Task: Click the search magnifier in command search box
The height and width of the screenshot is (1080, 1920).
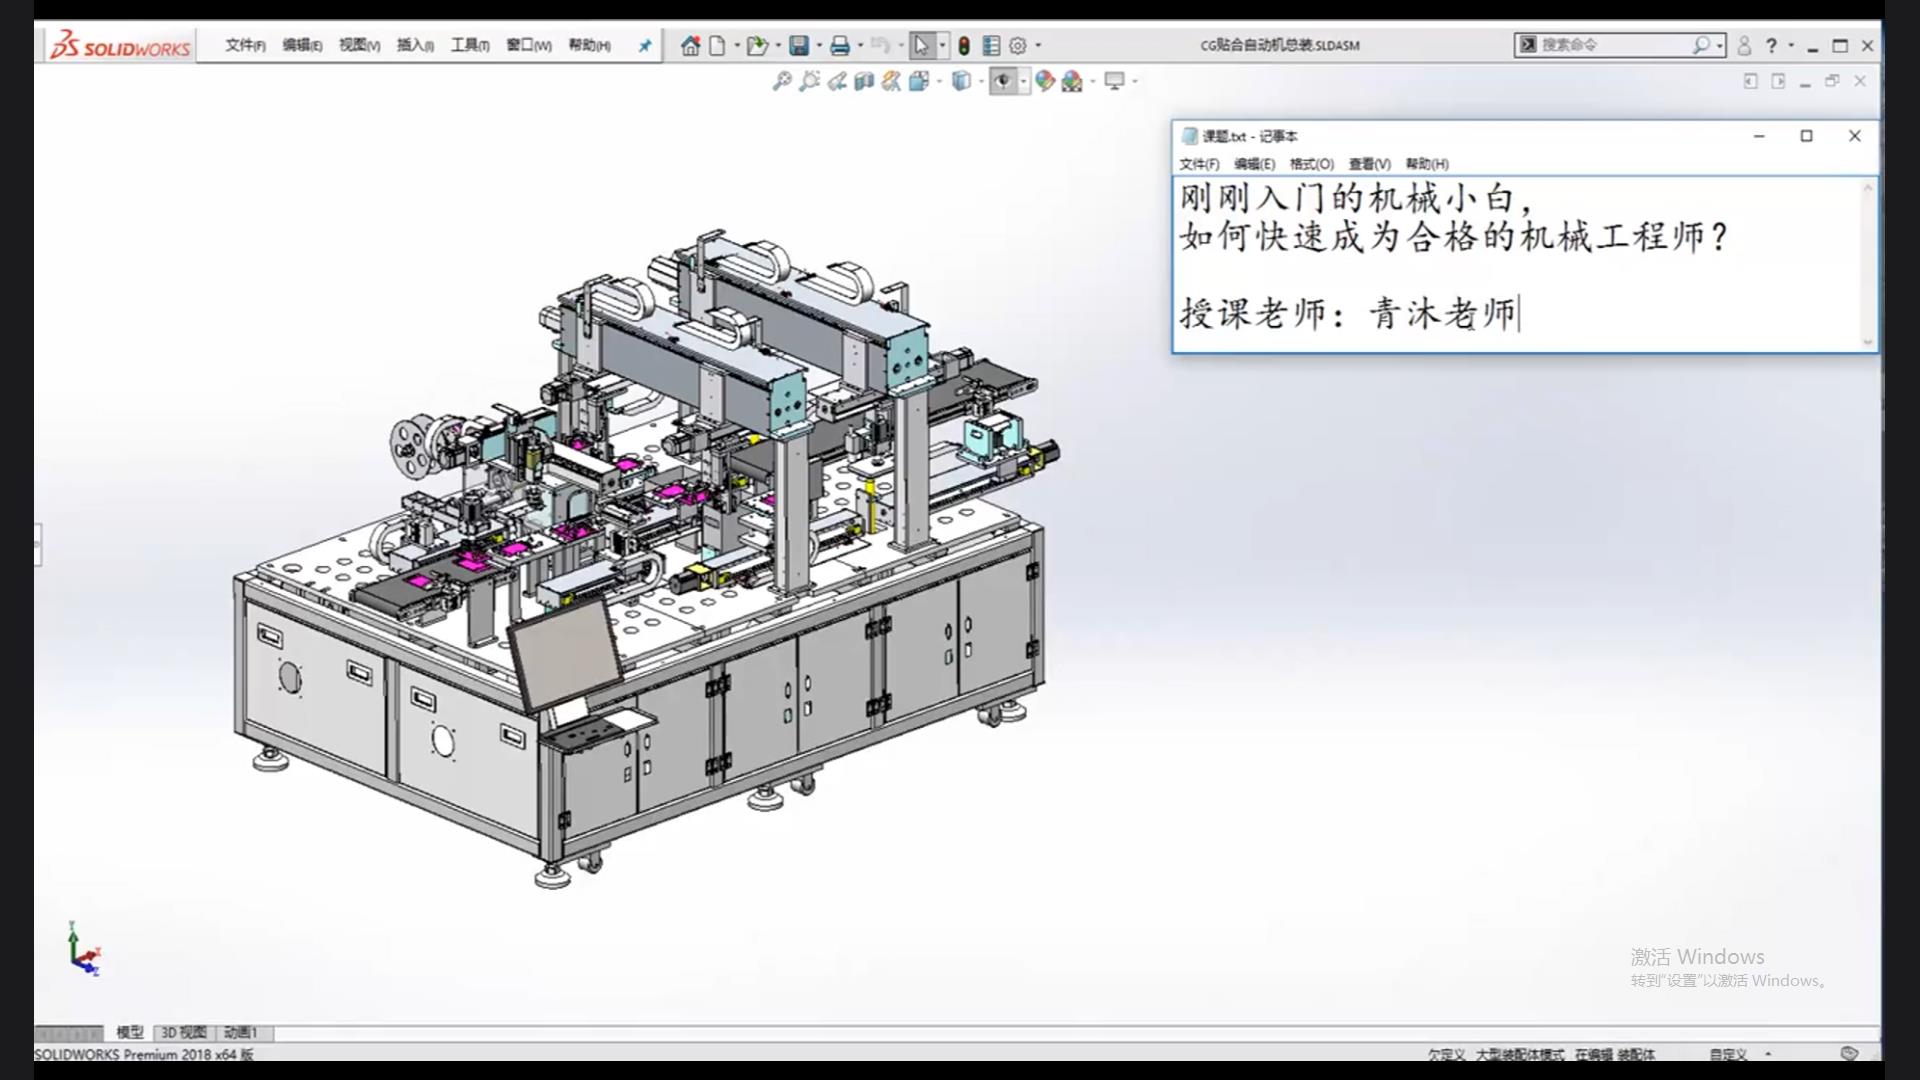Action: pos(1701,45)
